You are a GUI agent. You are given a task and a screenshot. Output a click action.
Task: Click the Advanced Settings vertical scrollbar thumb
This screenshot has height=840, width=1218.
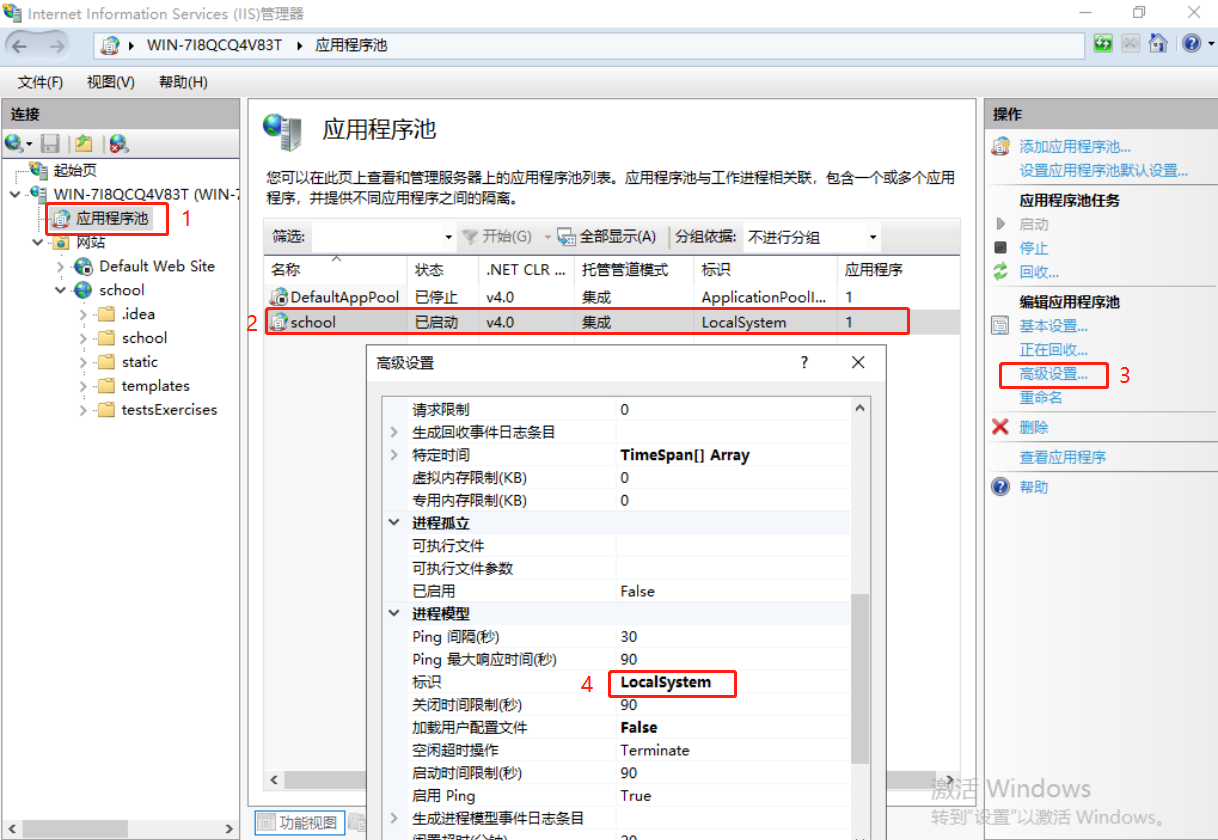[x=859, y=679]
